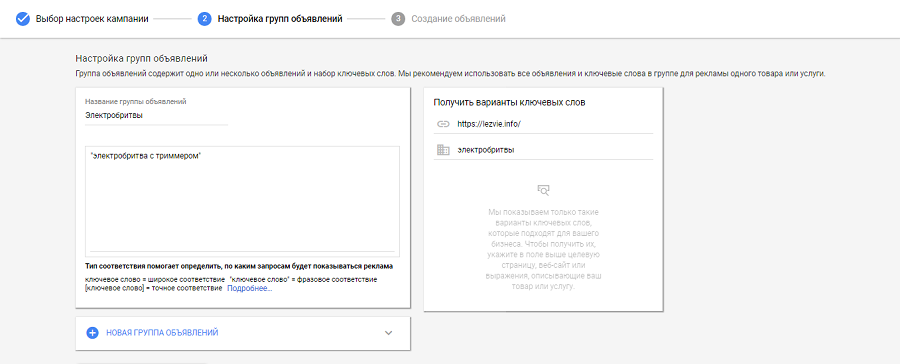Open the Подробнее link
The width and height of the screenshot is (900, 364).
click(x=250, y=288)
